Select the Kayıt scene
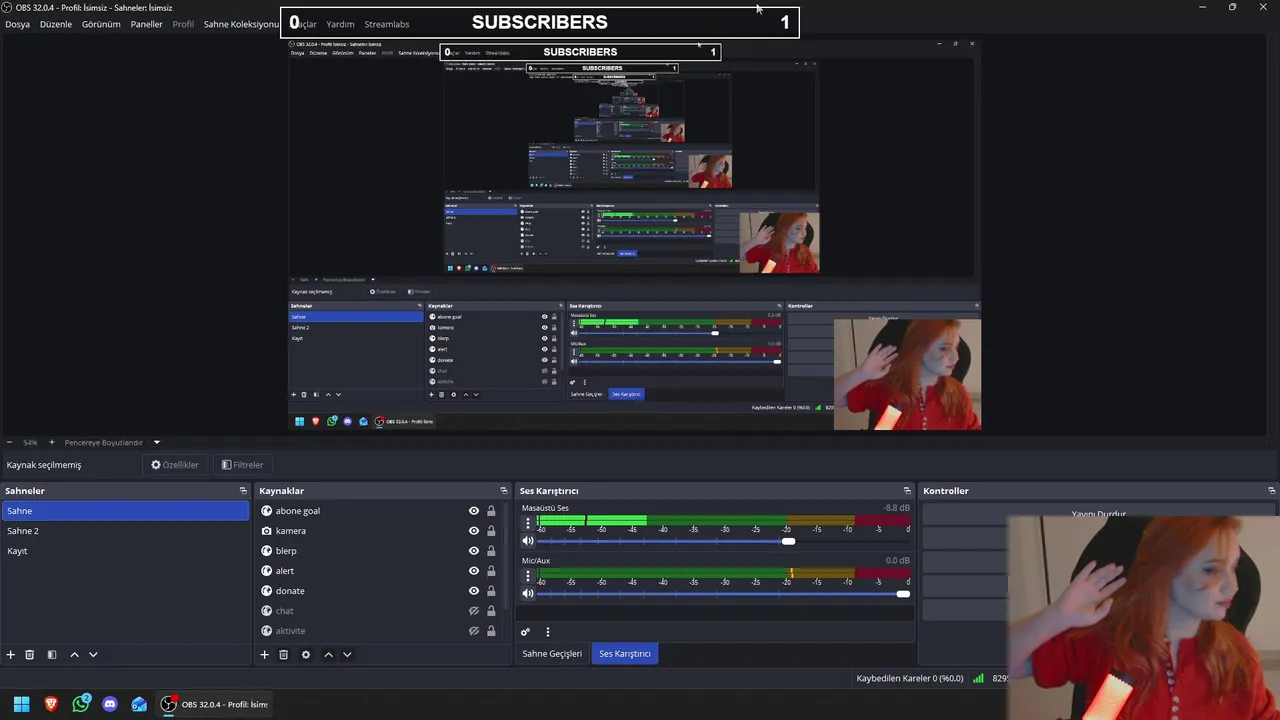The width and height of the screenshot is (1280, 720). [125, 551]
